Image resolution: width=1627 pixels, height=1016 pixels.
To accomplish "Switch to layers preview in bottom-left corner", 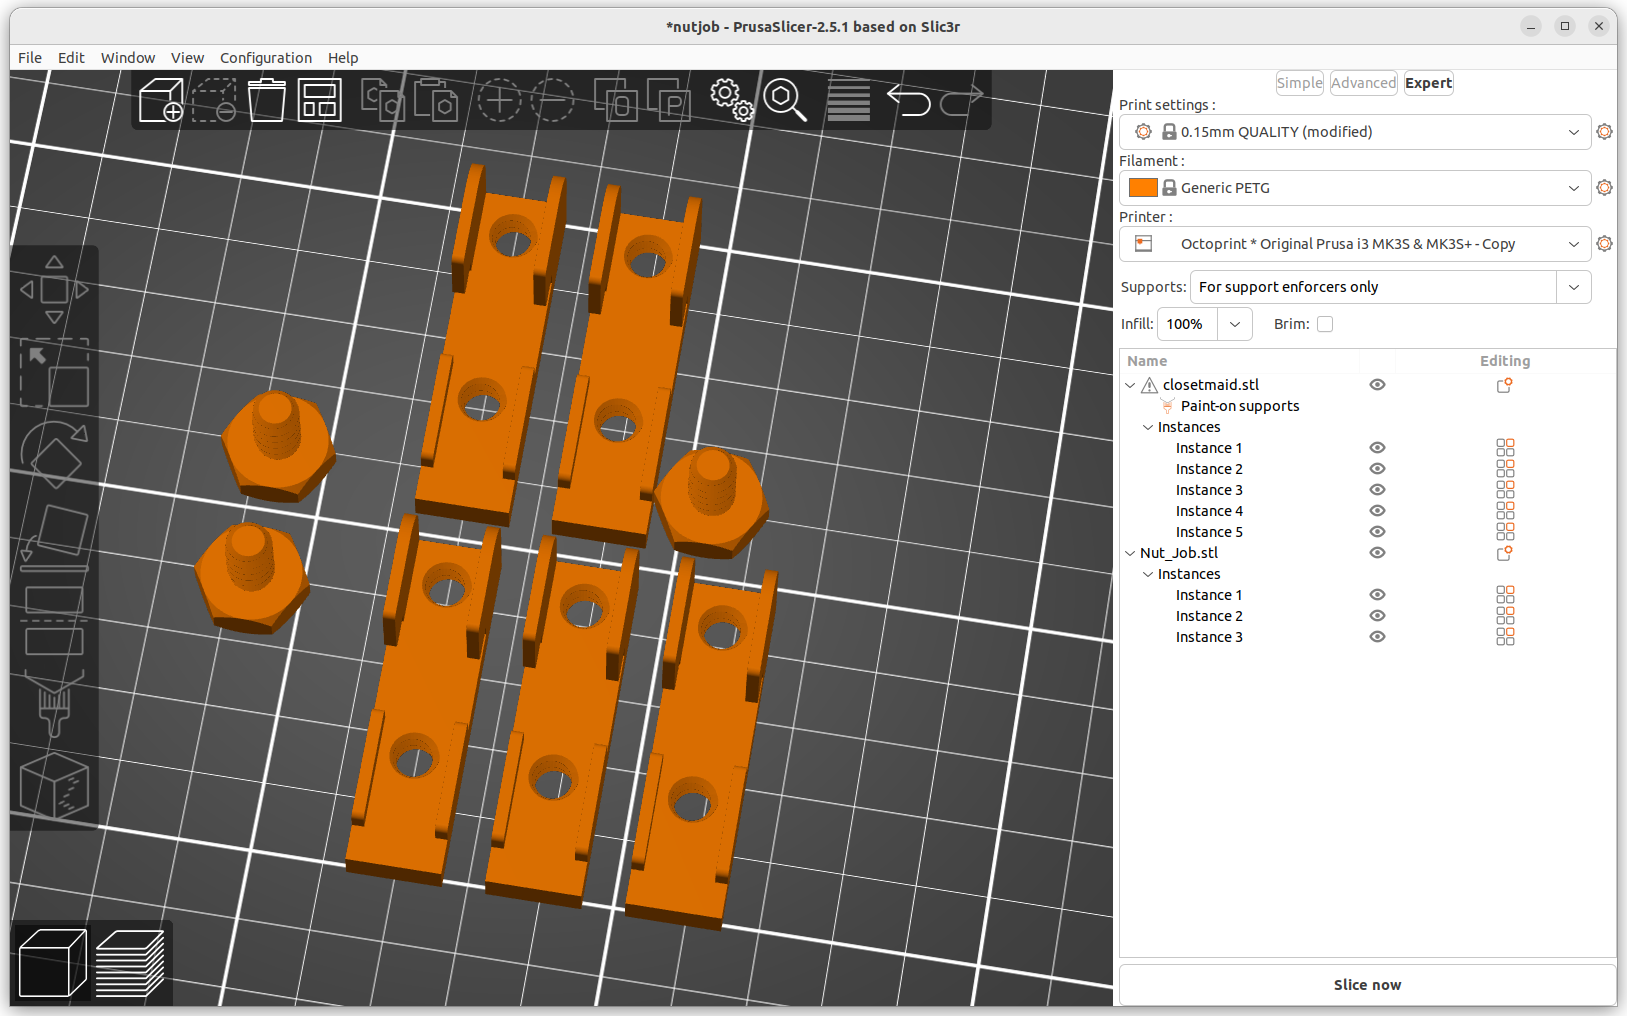I will [130, 961].
